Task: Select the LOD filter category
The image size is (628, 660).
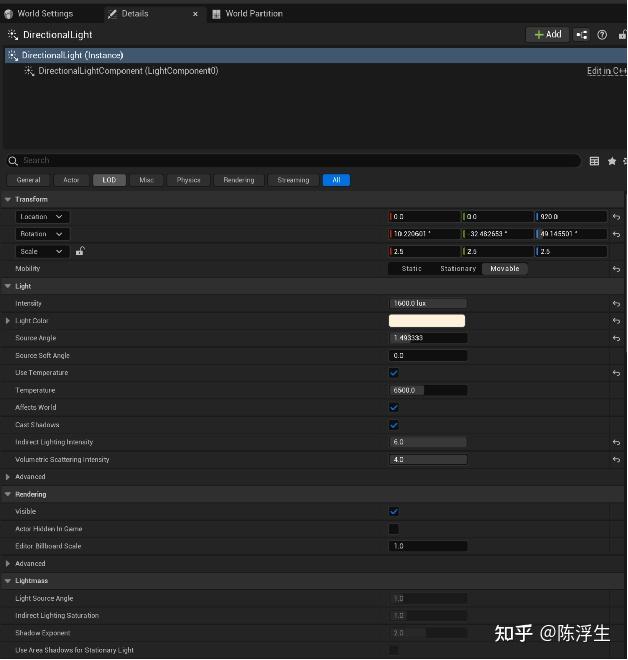Action: pos(109,180)
